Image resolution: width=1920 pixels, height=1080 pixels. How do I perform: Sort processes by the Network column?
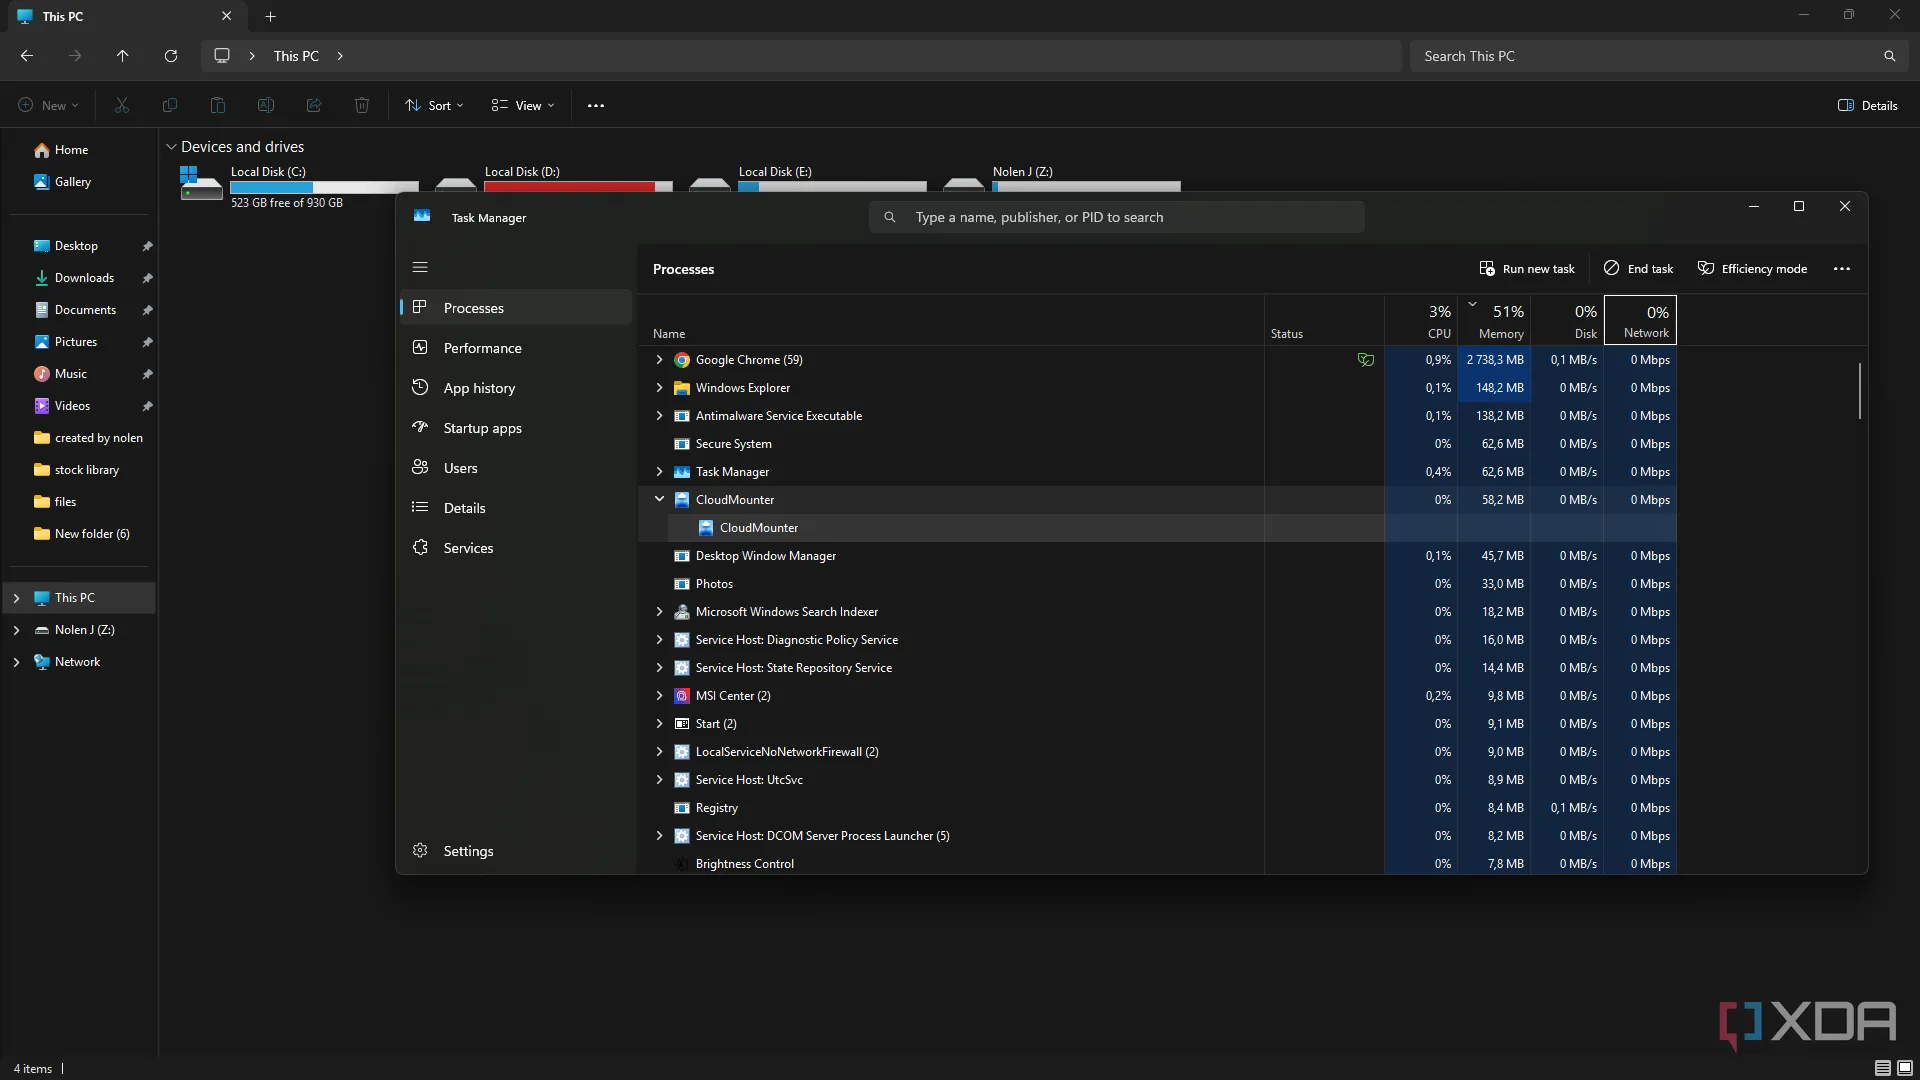[1640, 320]
